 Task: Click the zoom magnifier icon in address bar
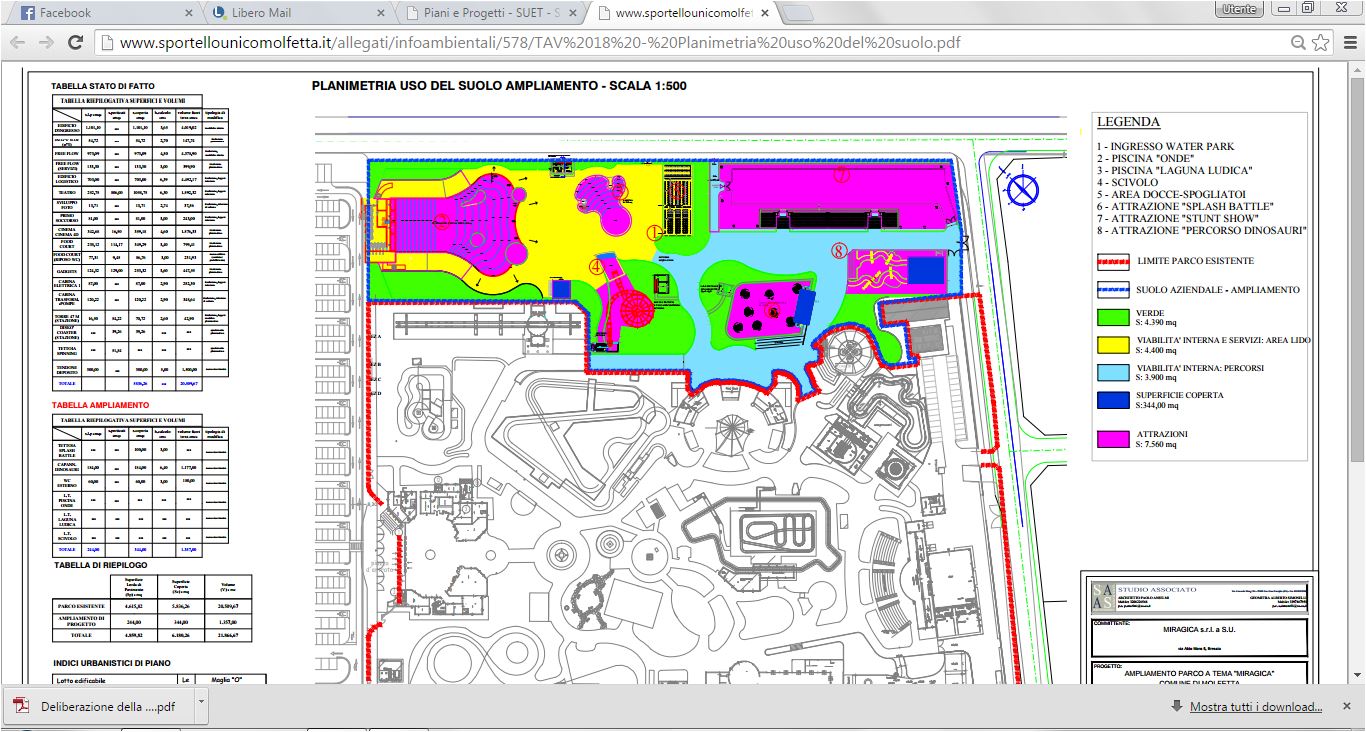click(1298, 43)
